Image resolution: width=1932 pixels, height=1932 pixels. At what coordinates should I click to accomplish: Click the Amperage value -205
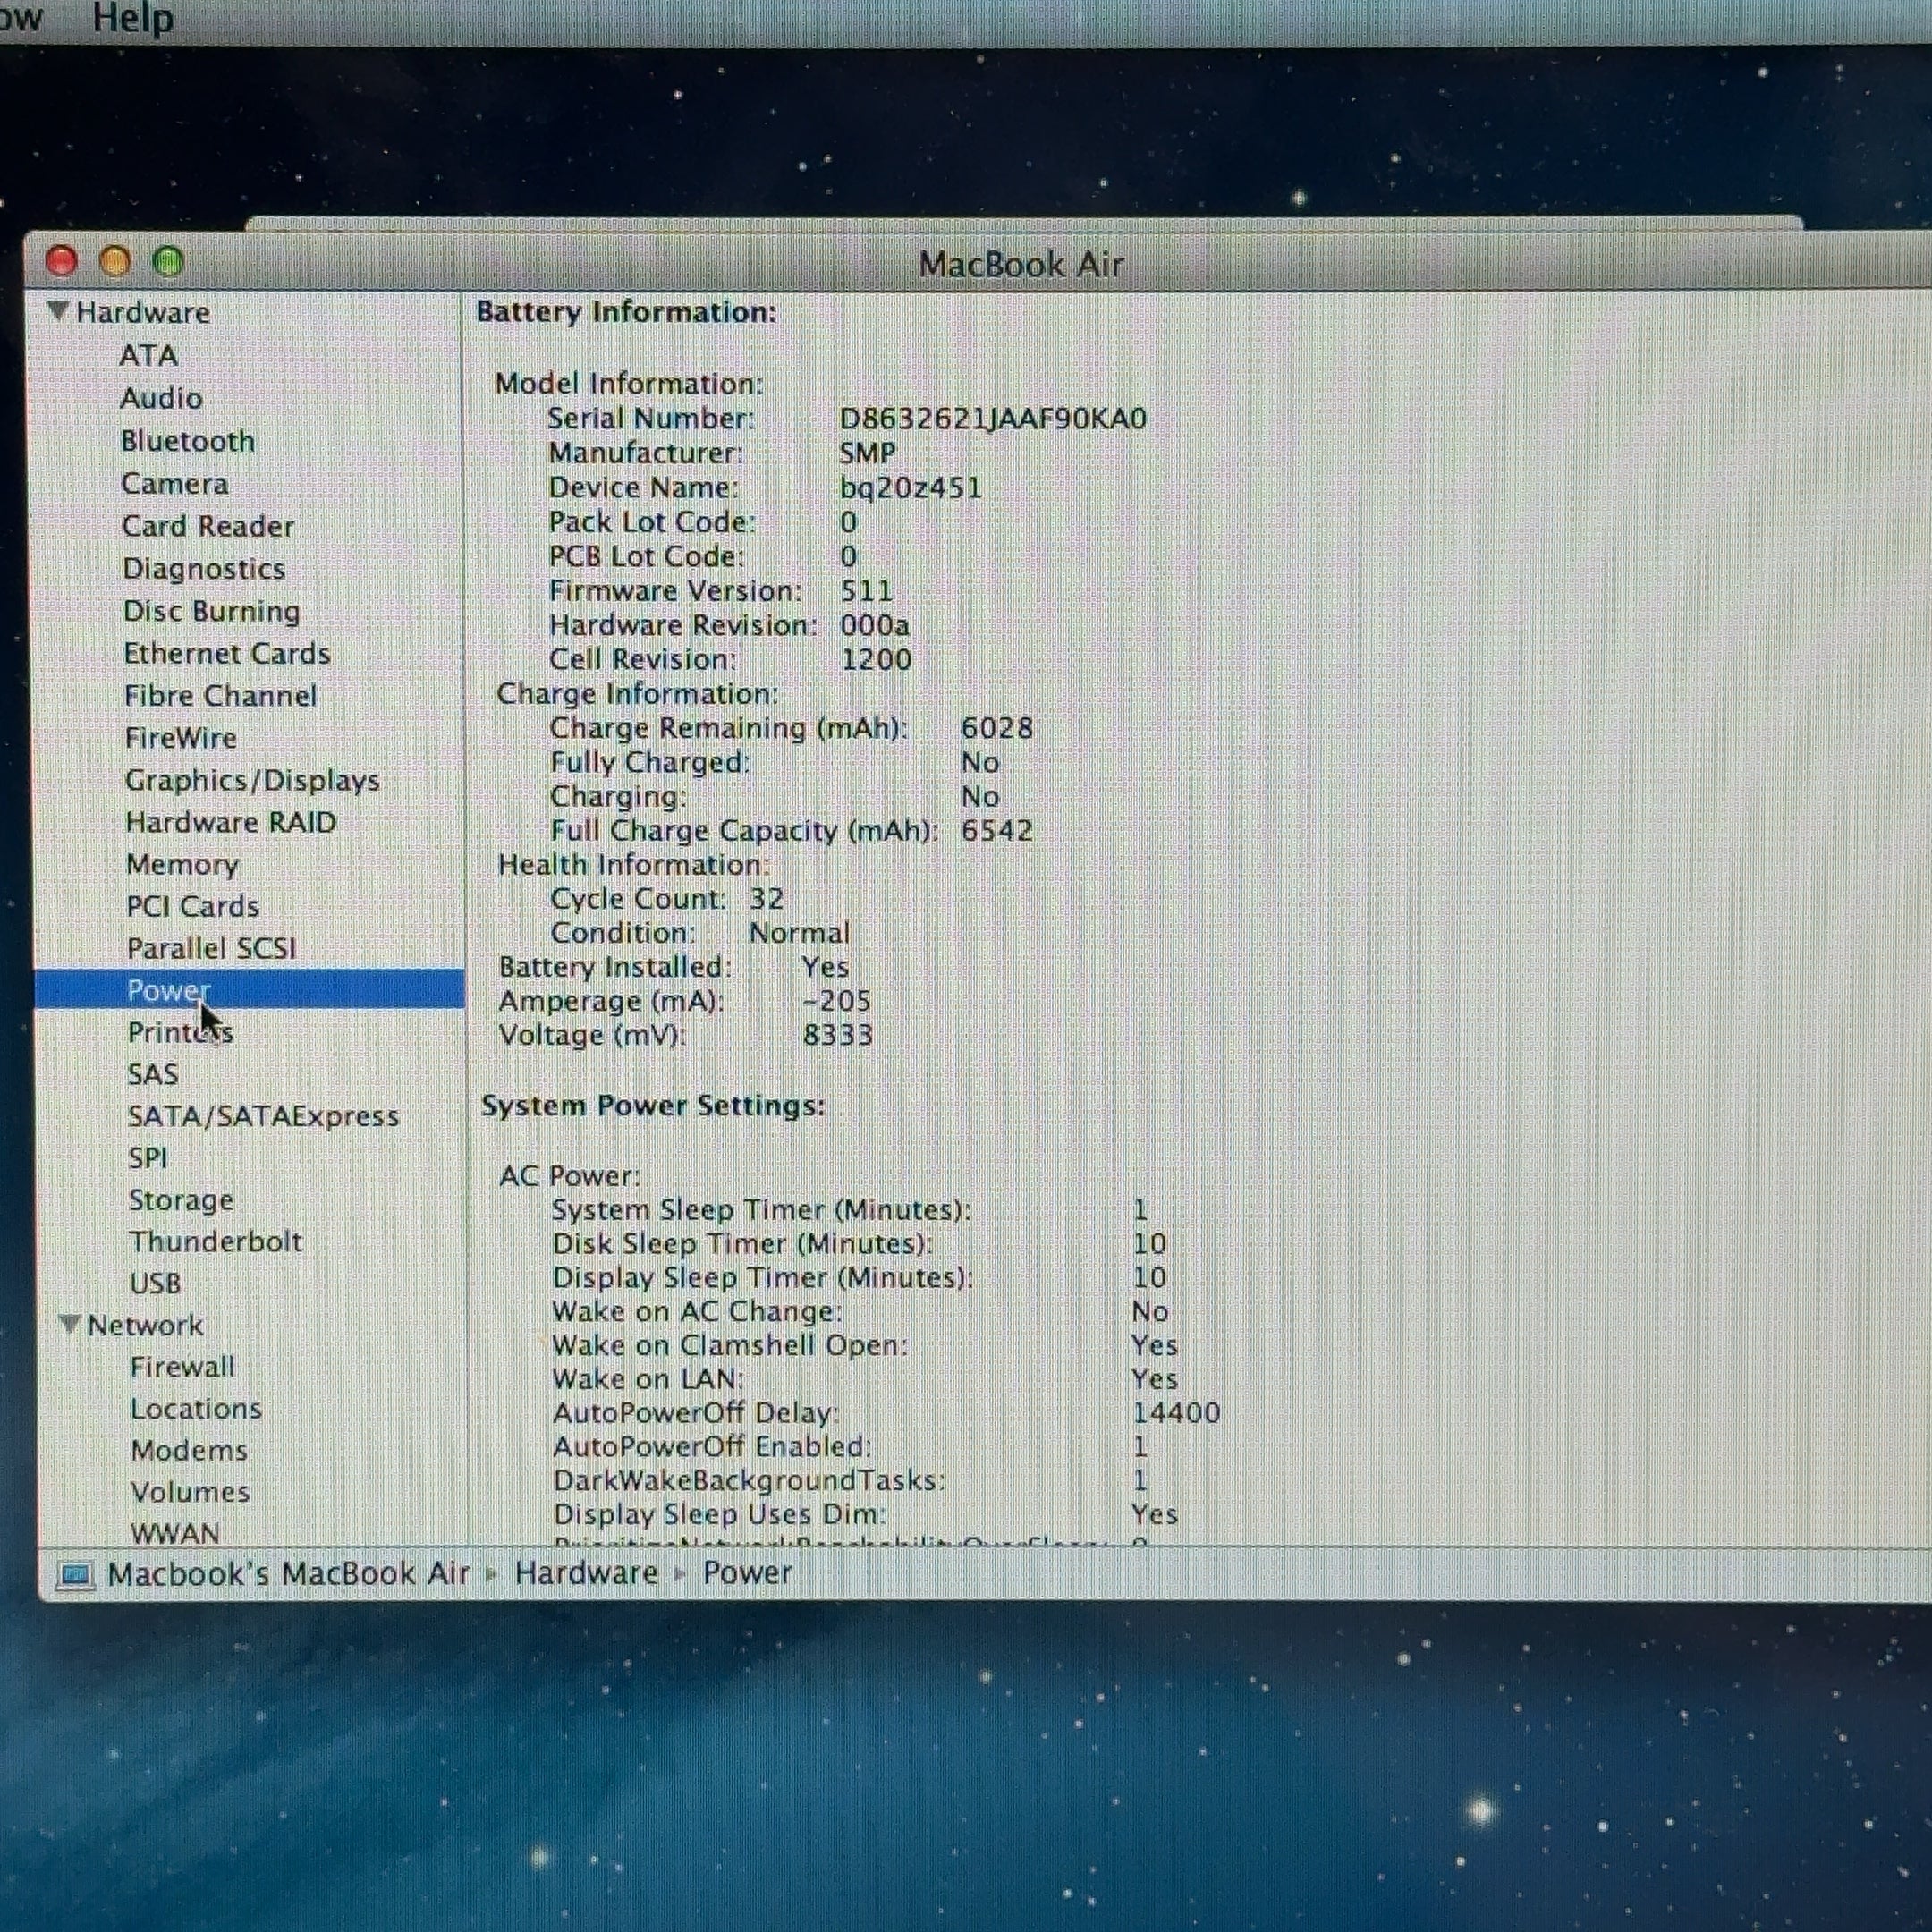[x=837, y=1001]
